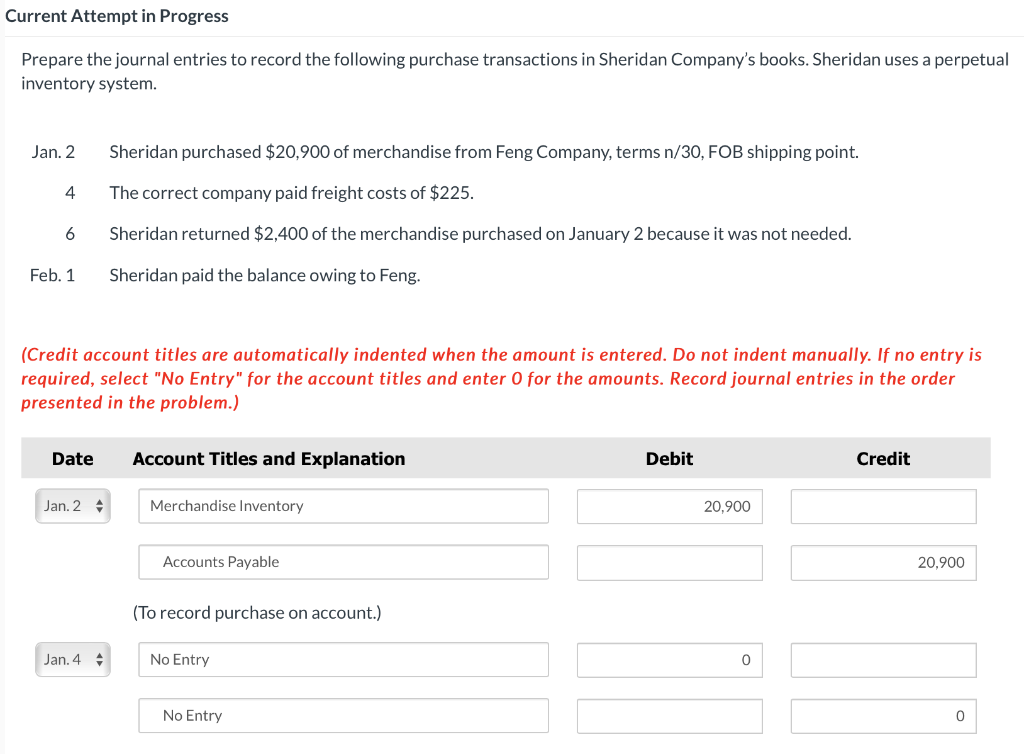Screen dimensions: 1024x754
Task: Click the Accounts Payable account title field
Action: pyautogui.click(x=343, y=562)
